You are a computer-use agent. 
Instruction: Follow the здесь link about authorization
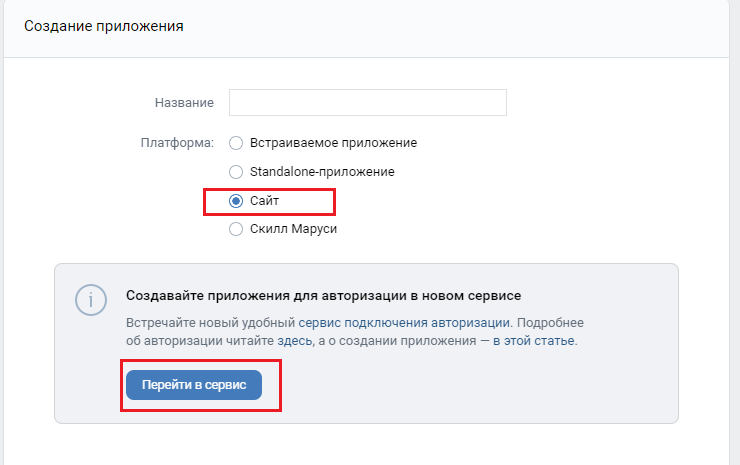294,341
